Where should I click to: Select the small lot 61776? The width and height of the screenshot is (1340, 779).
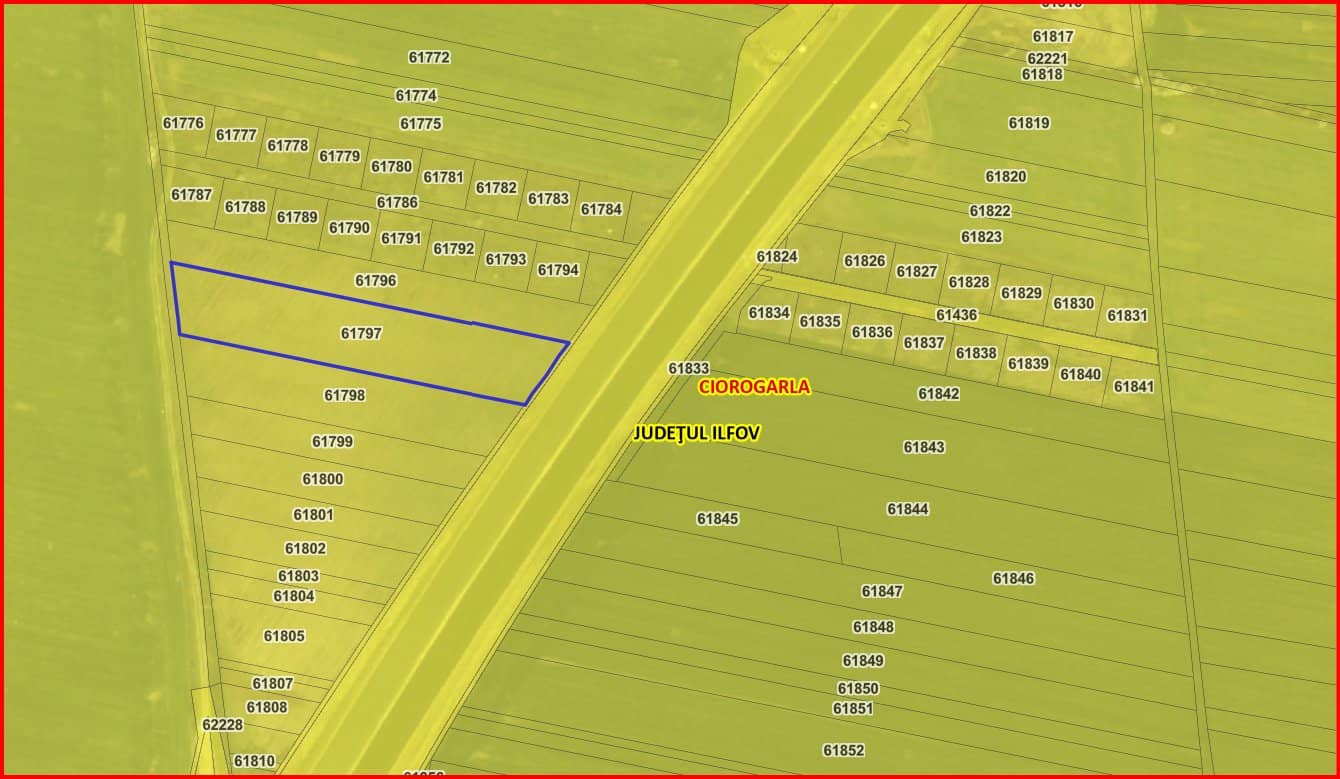tap(183, 123)
